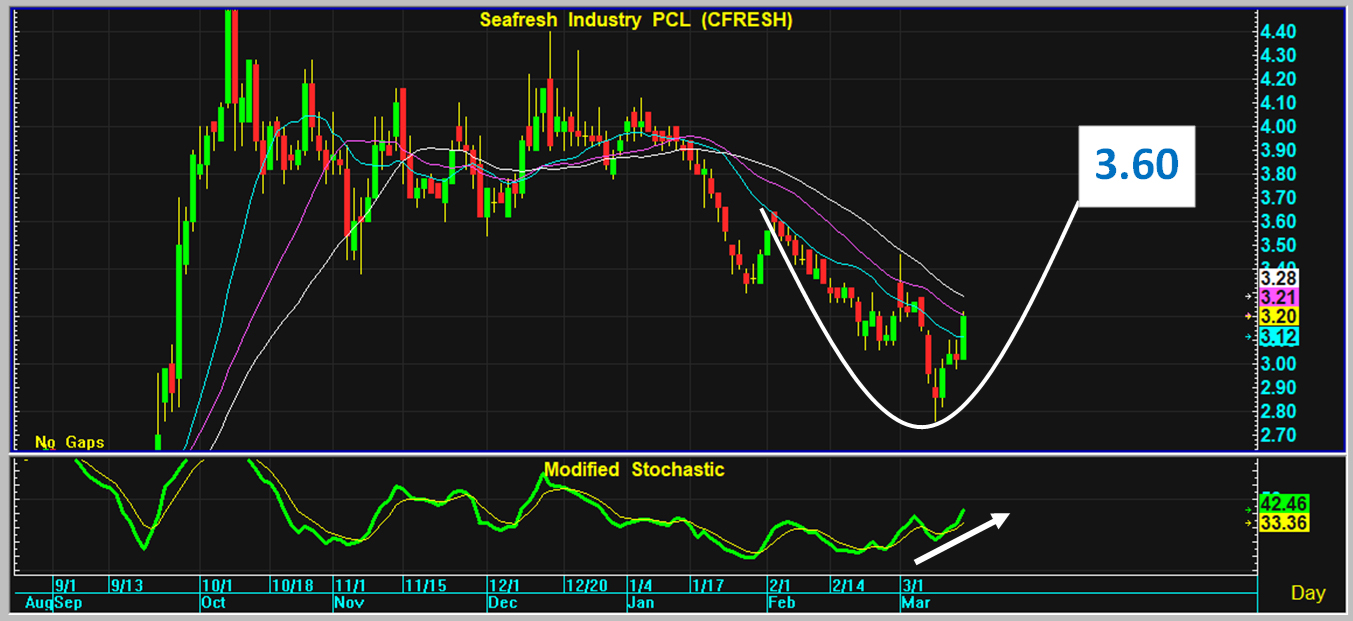Select the 10/18 date marker
Viewport: 1353px width, 621px height.
click(x=292, y=585)
